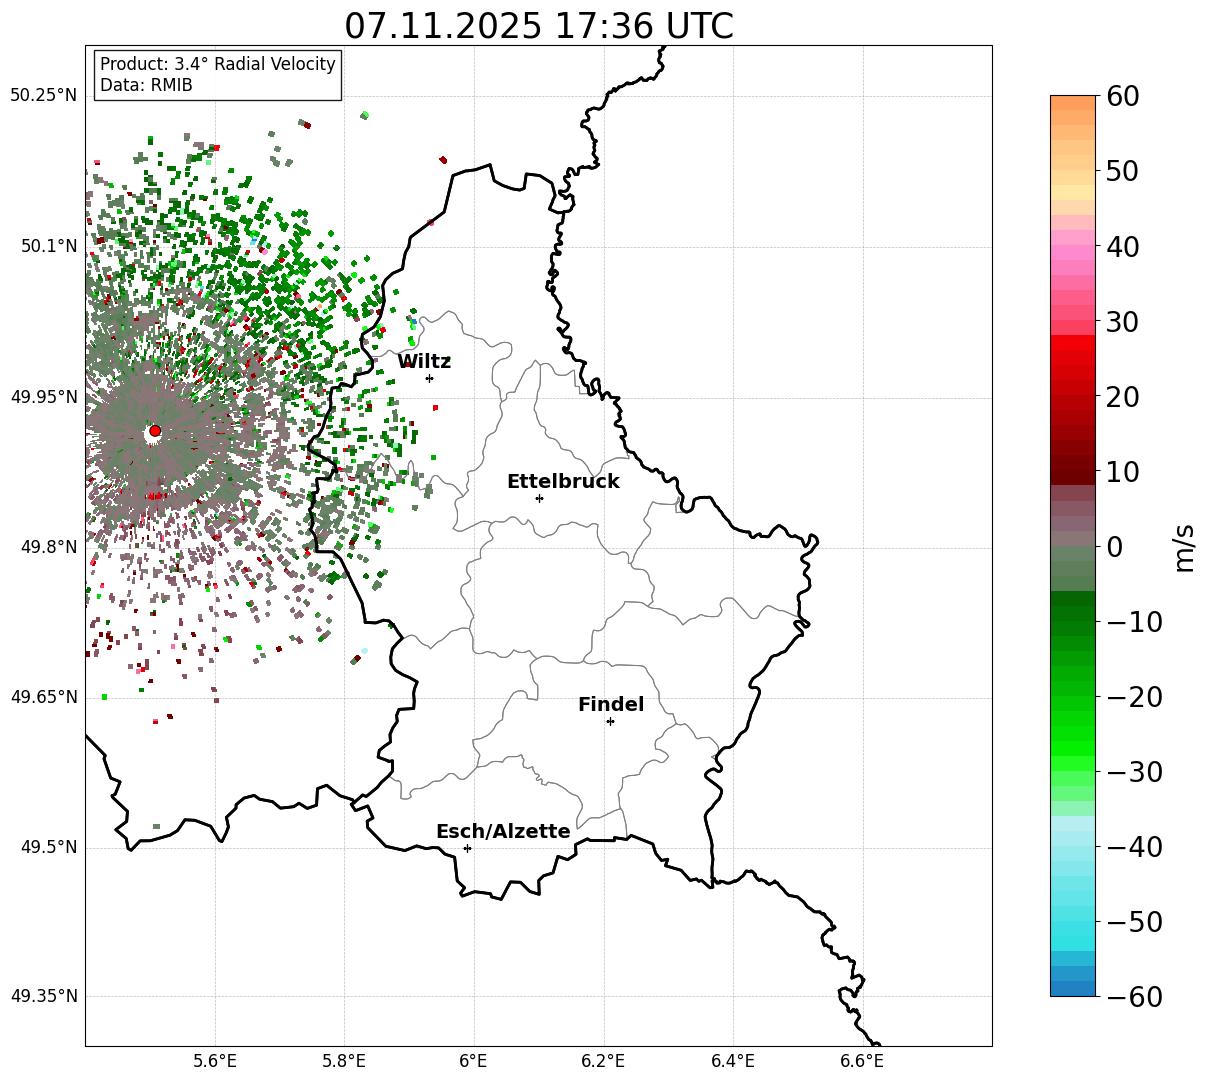Click the 50.25°N latitude label
1207x1081 pixels.
click(43, 96)
